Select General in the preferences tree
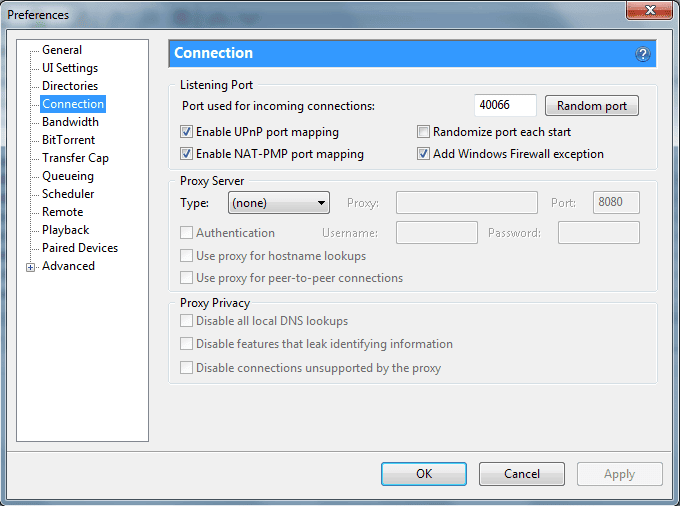680x506 pixels. (62, 50)
